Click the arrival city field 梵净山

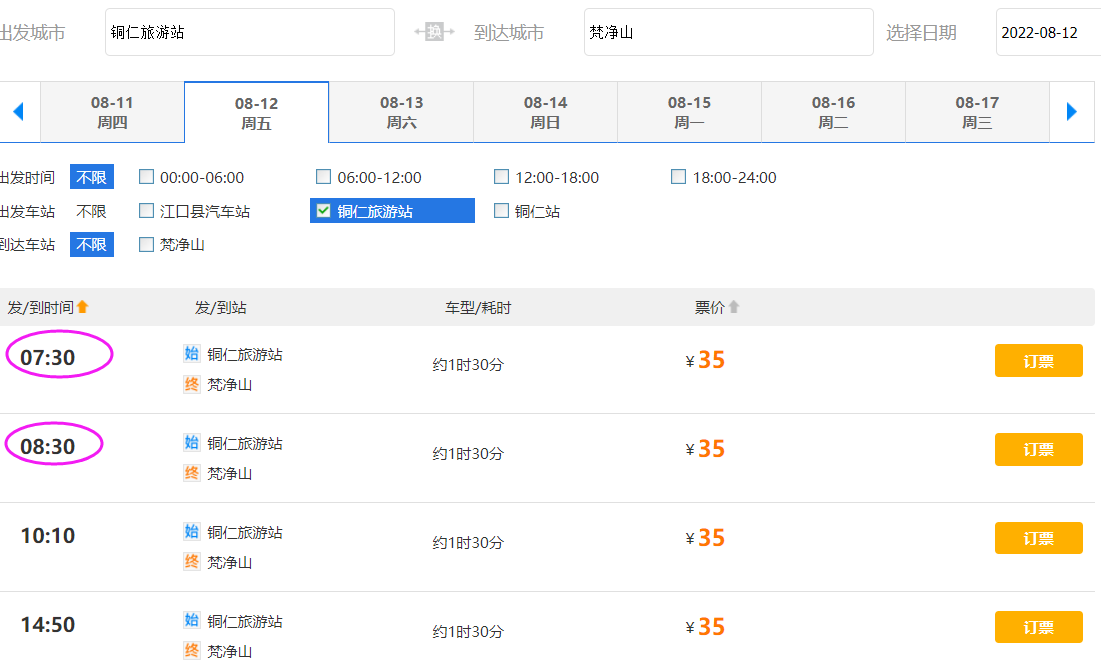pos(728,32)
